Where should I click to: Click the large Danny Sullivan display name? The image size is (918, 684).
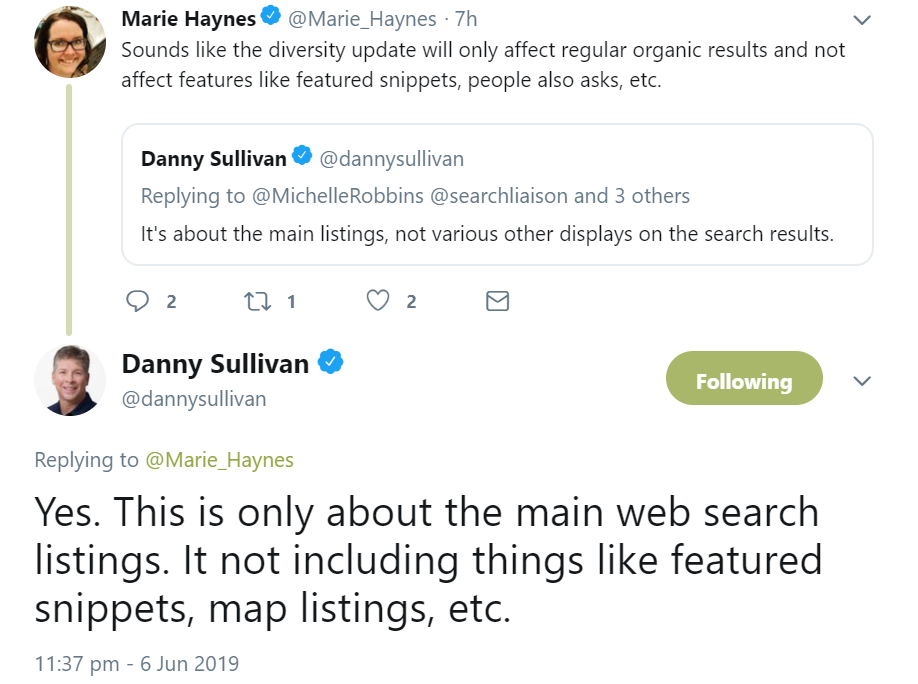215,364
